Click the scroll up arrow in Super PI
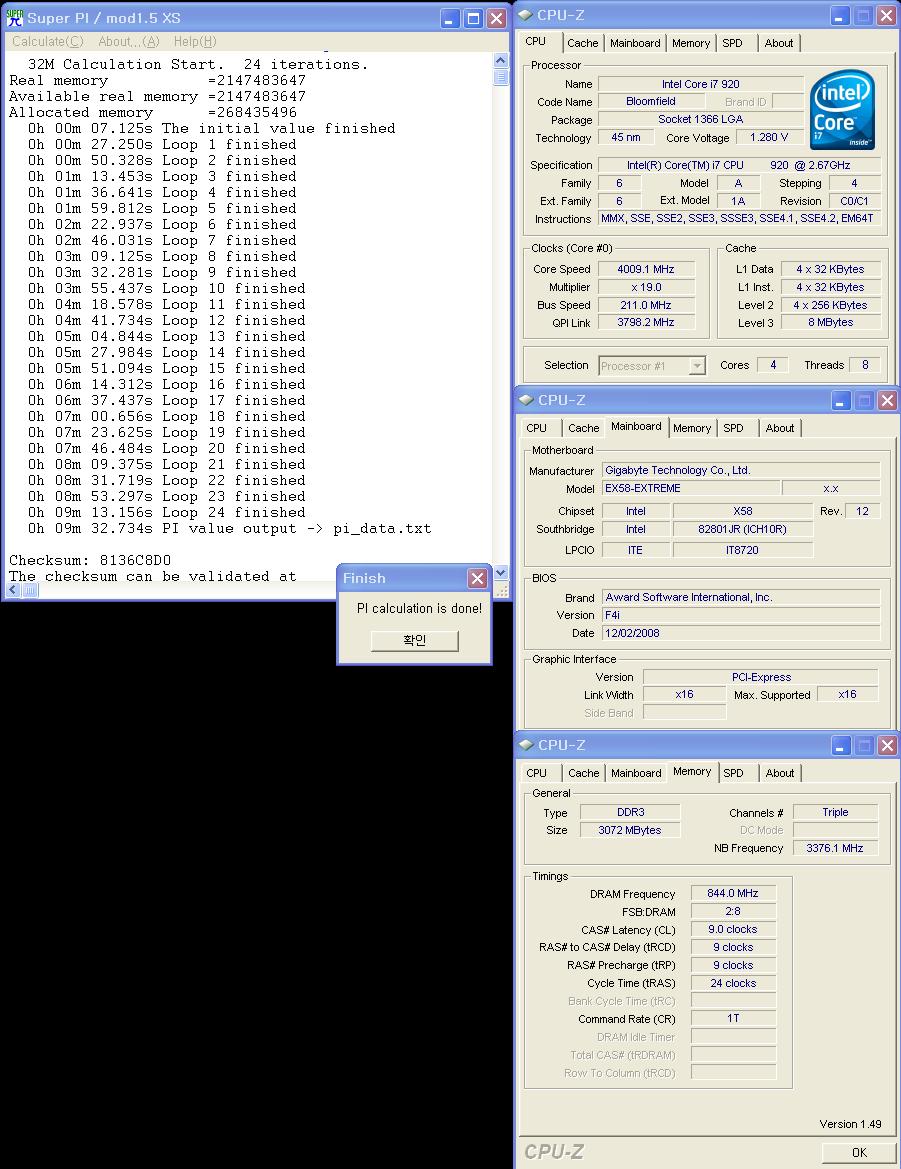The height and width of the screenshot is (1169, 901). (501, 60)
